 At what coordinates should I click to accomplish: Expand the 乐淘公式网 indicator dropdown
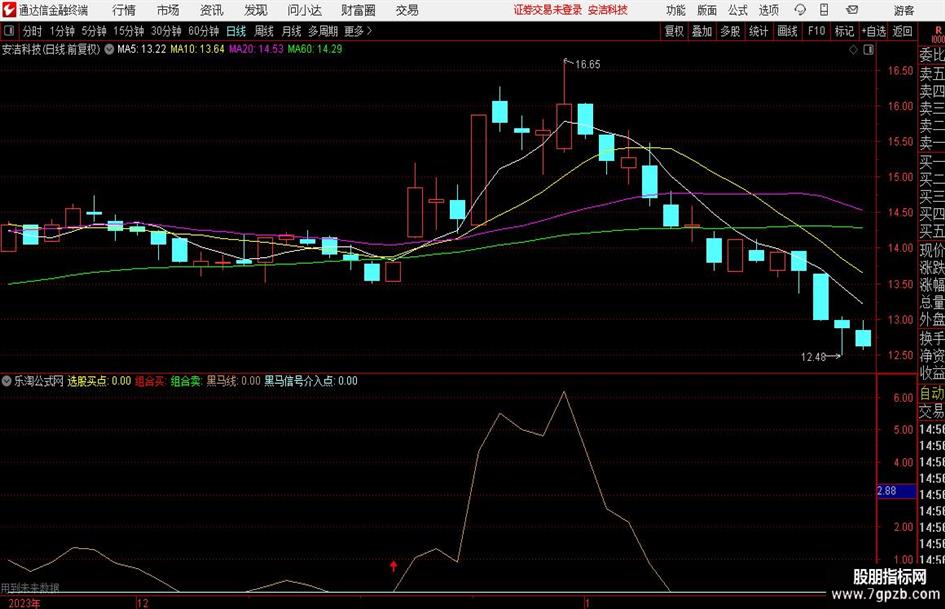point(6,381)
